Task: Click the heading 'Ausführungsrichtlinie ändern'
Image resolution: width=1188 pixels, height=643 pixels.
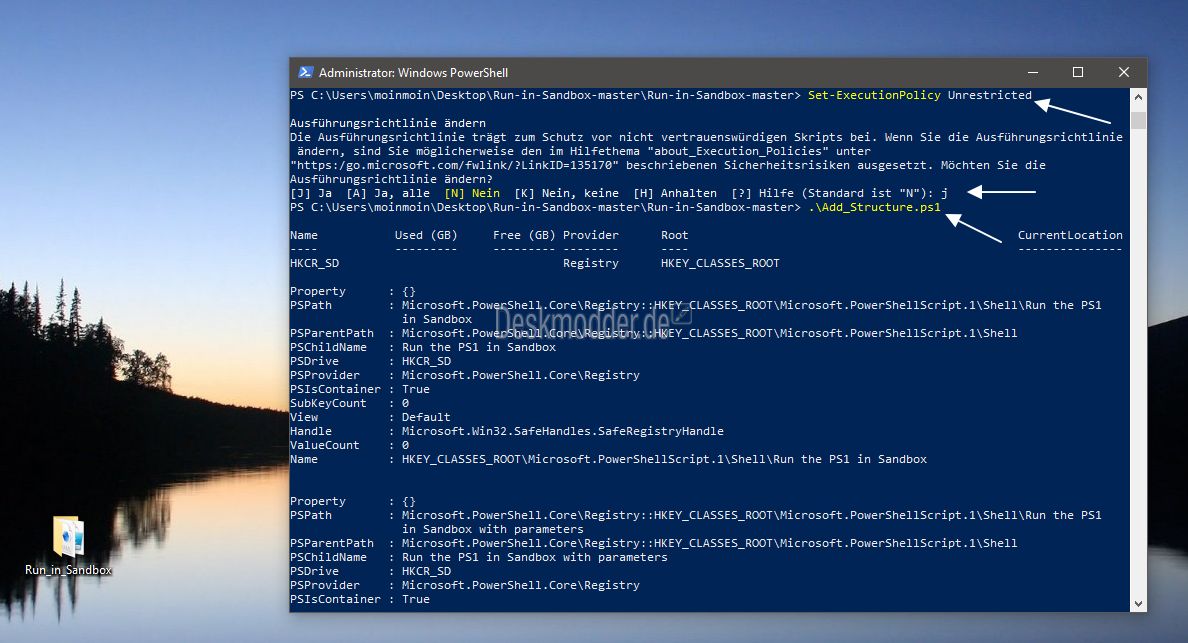Action: (388, 123)
